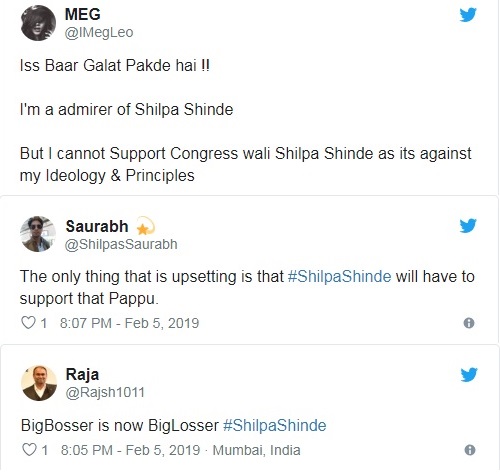
Task: Click the Twitter bird icon on Saurabh's tweet
Action: click(x=468, y=226)
